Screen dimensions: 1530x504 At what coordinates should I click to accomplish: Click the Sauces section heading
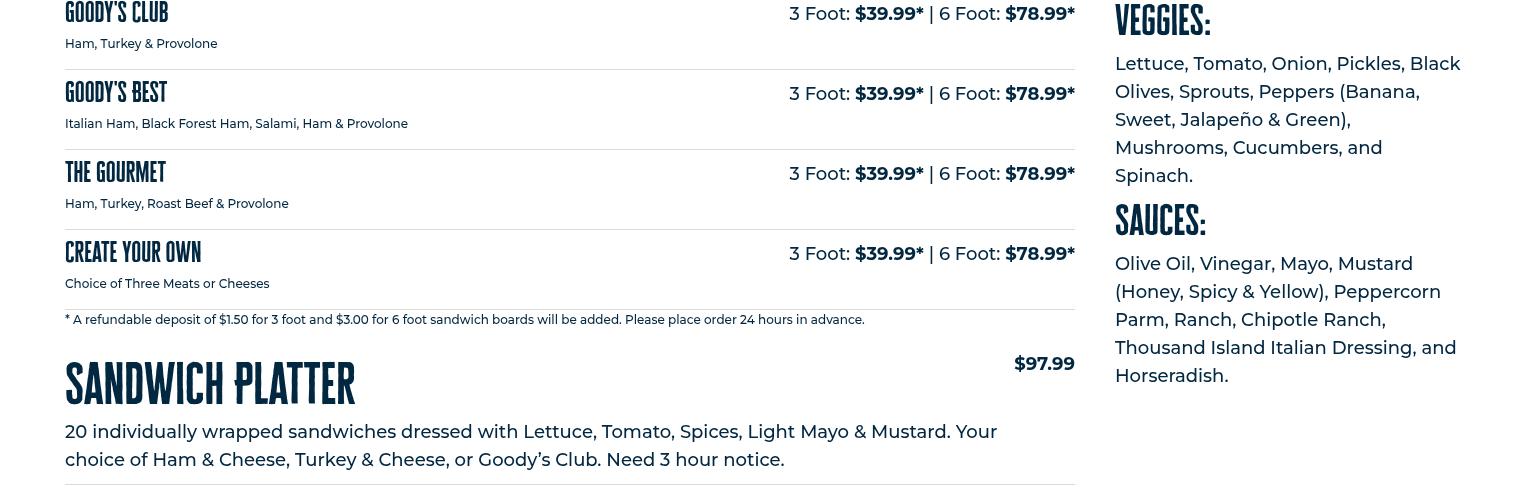(1160, 220)
